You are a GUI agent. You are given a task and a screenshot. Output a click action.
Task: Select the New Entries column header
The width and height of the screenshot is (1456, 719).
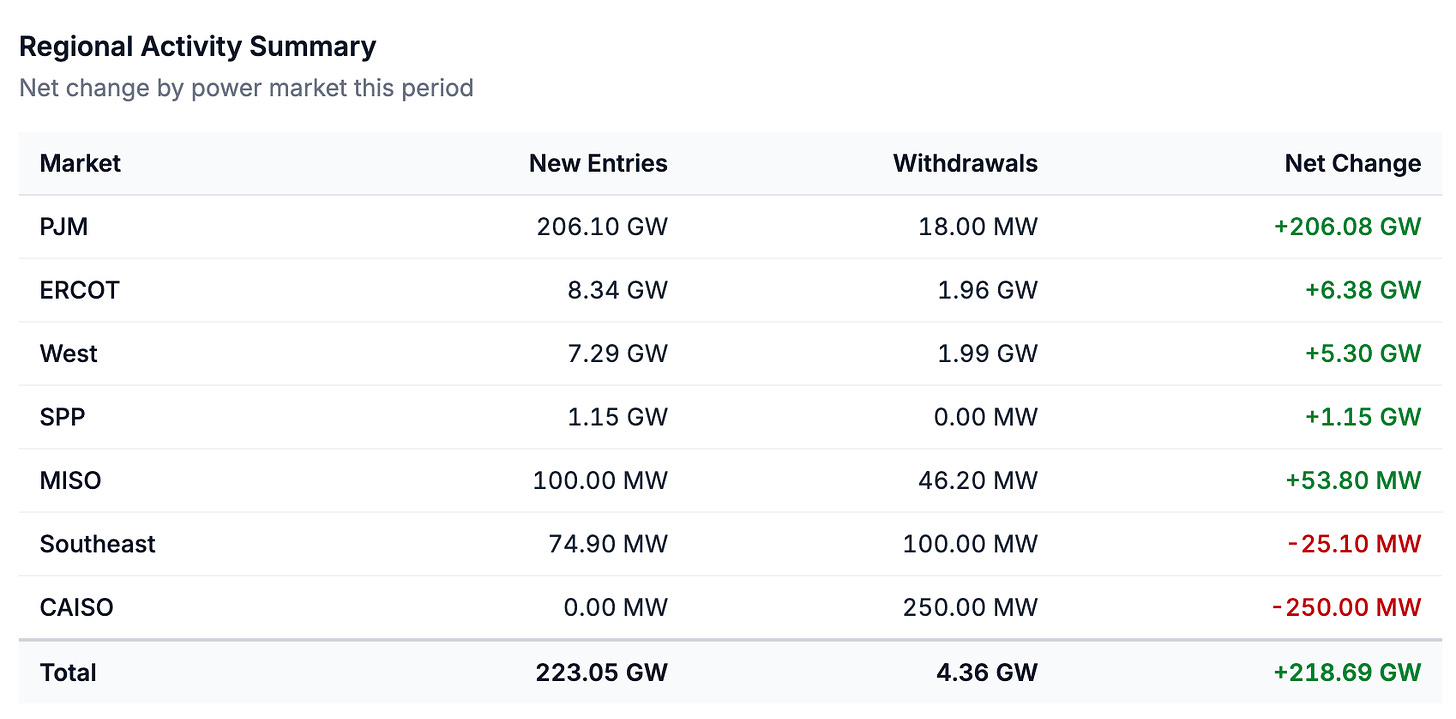[598, 163]
